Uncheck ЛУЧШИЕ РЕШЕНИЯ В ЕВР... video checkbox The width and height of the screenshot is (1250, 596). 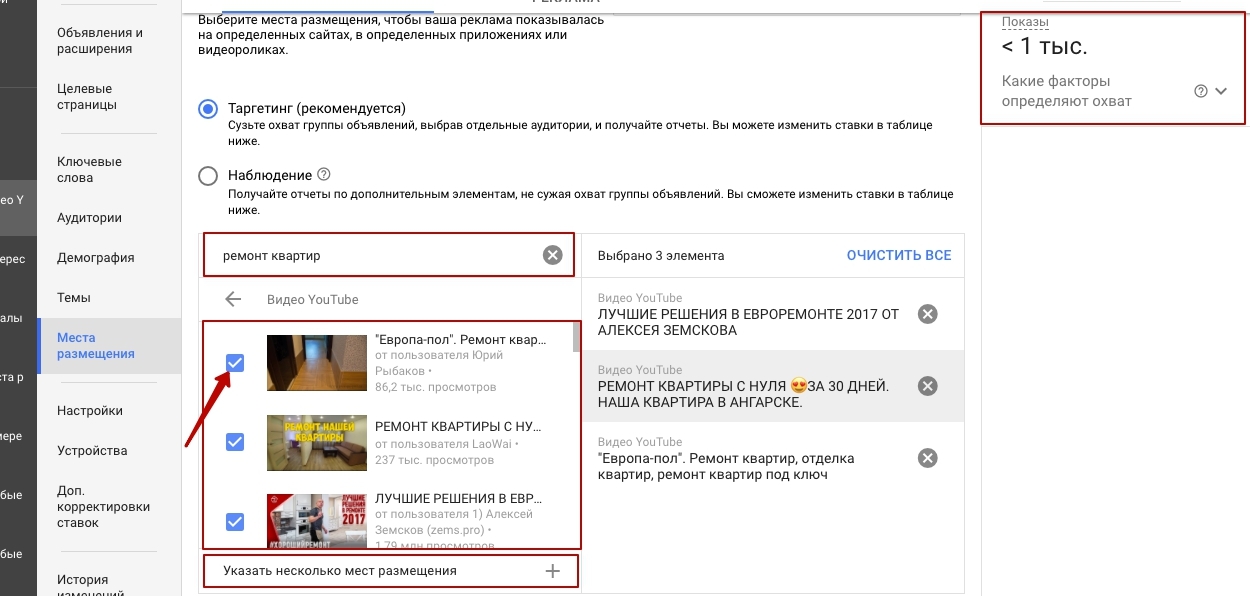[235, 521]
